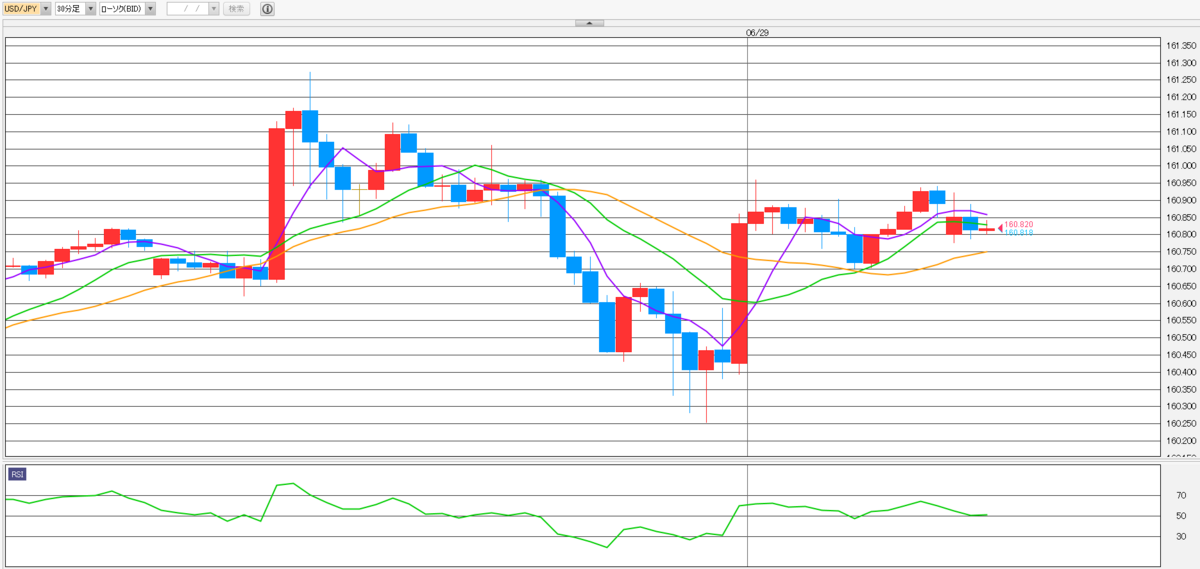Click the 161.350 price axis label
The height and width of the screenshot is (569, 1200).
pos(1182,45)
